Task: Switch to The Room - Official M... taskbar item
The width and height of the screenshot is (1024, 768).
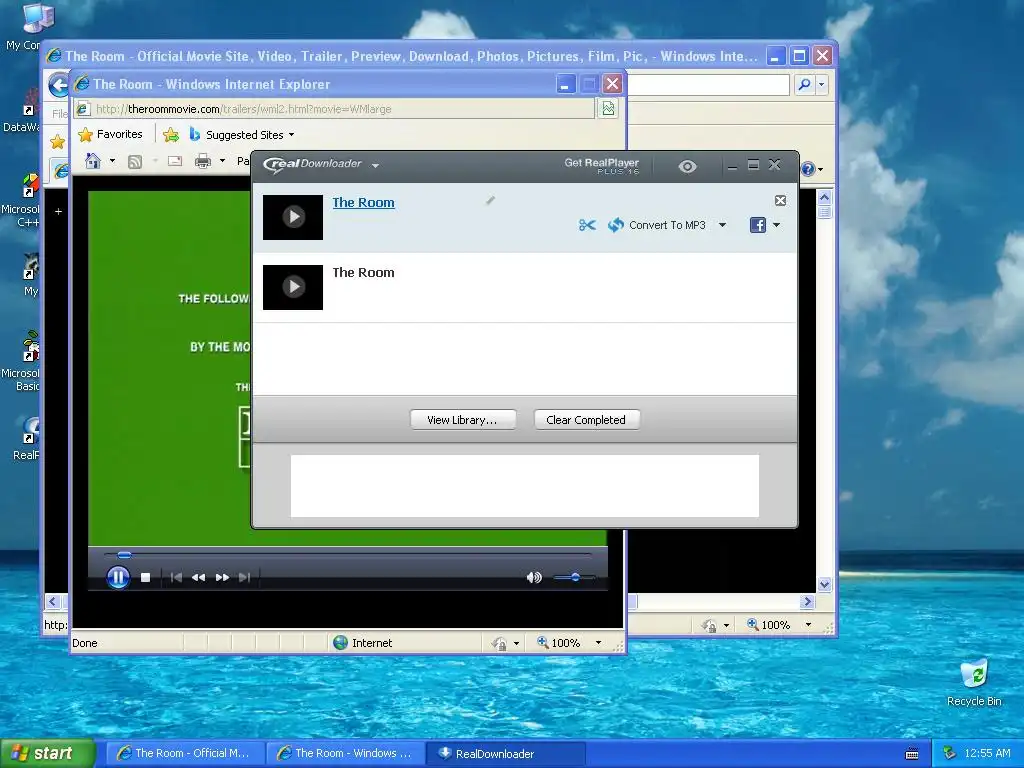Action: [184, 753]
